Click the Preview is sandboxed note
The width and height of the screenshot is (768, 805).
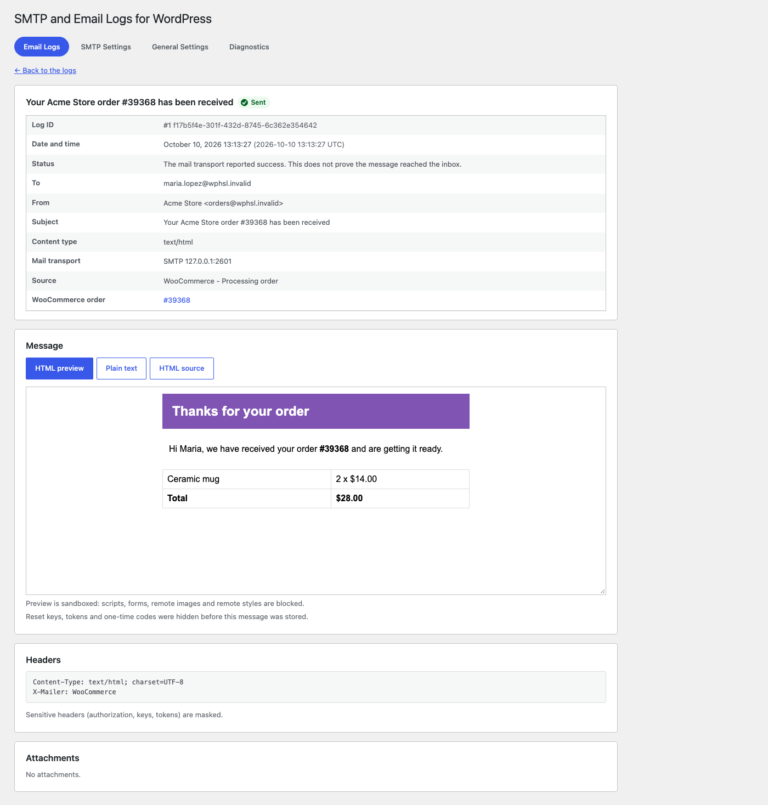165,604
